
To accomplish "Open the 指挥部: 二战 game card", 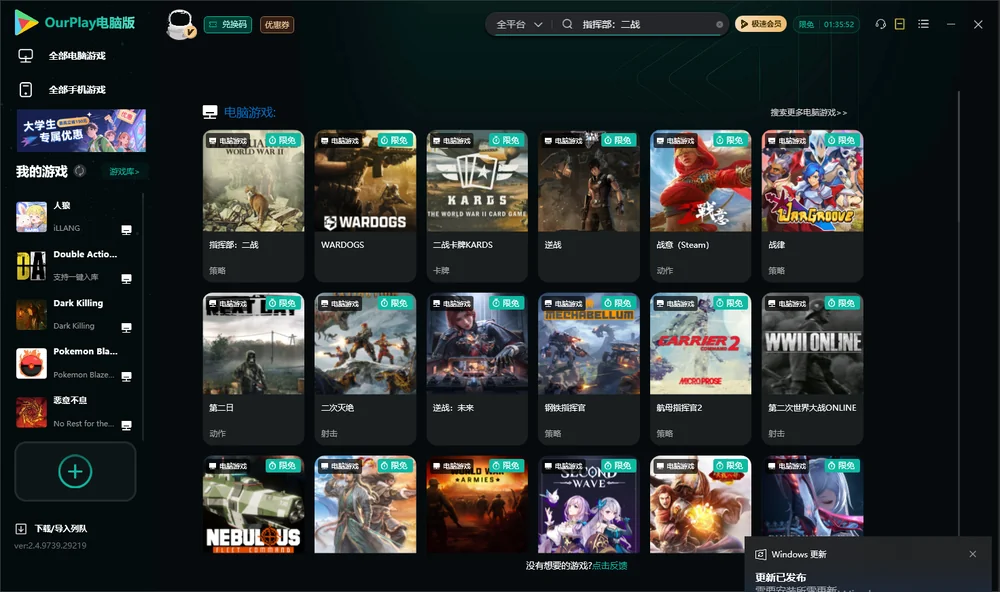I will tap(253, 205).
